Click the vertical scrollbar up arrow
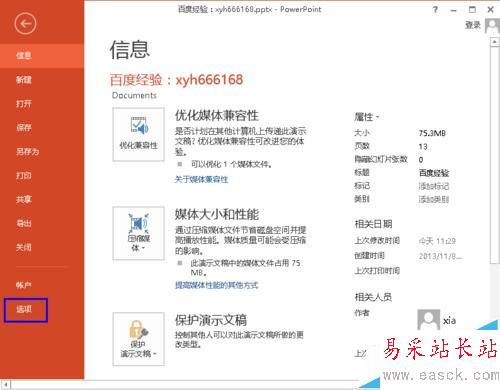 point(494,42)
